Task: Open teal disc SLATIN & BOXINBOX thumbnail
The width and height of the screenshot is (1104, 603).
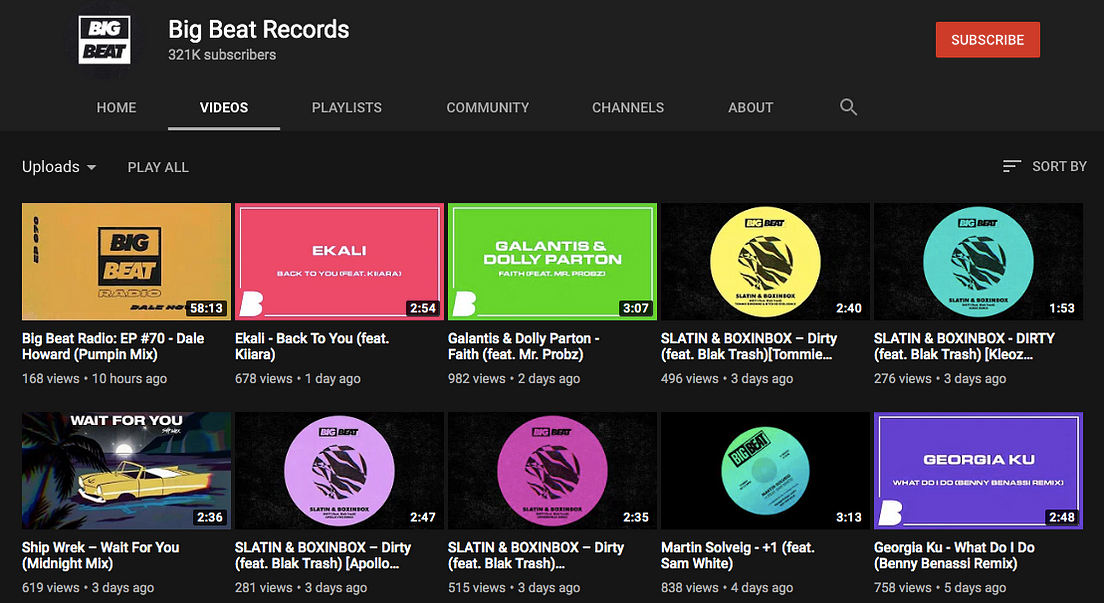Action: tap(978, 261)
